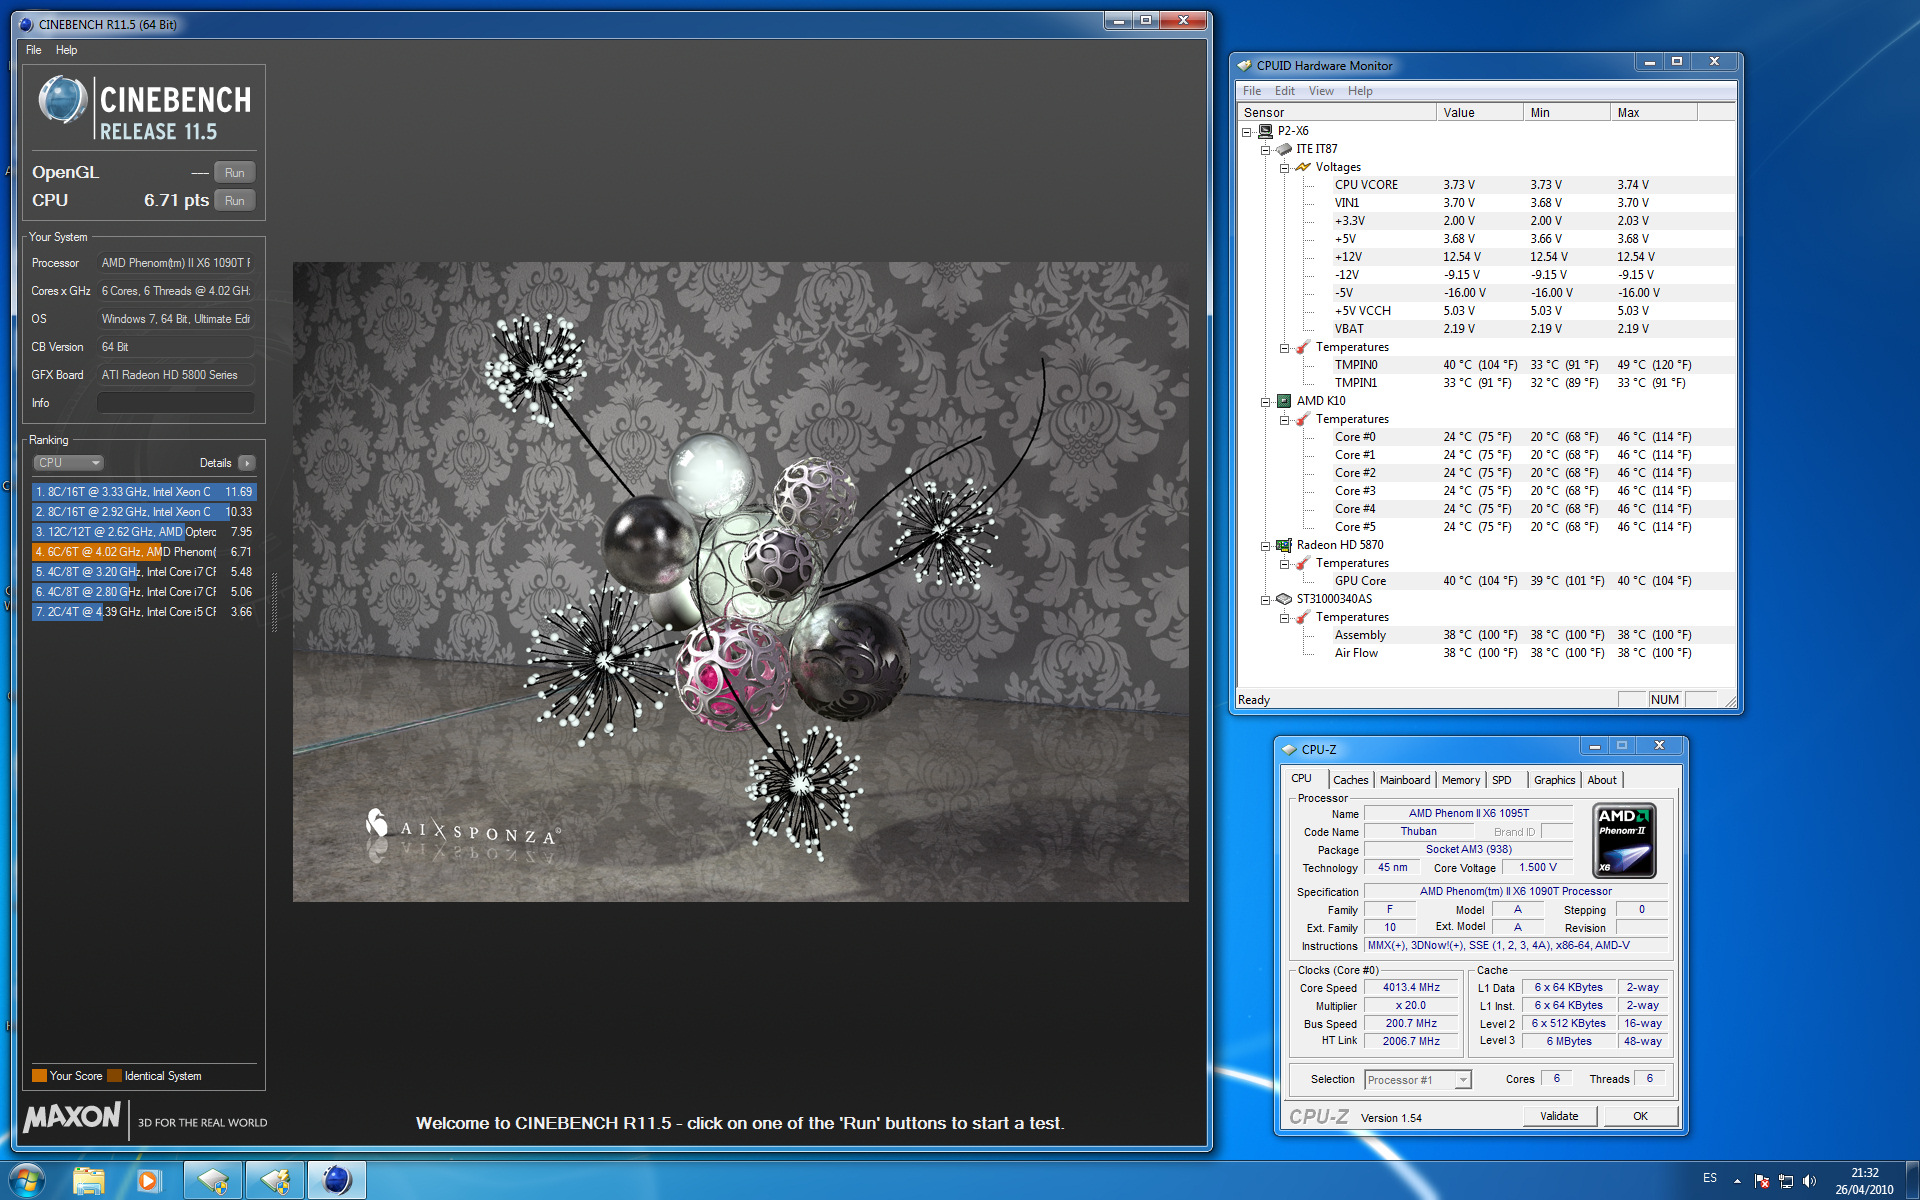Viewport: 1920px width, 1200px height.
Task: Open the Action Center flag icon in the tray
Action: point(1762,1181)
